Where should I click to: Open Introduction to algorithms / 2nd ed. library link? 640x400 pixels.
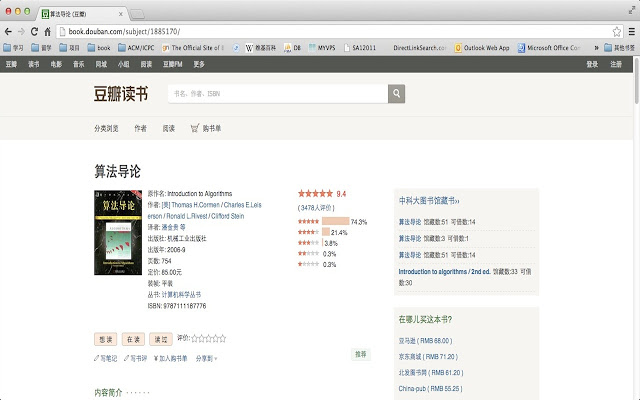(x=444, y=271)
